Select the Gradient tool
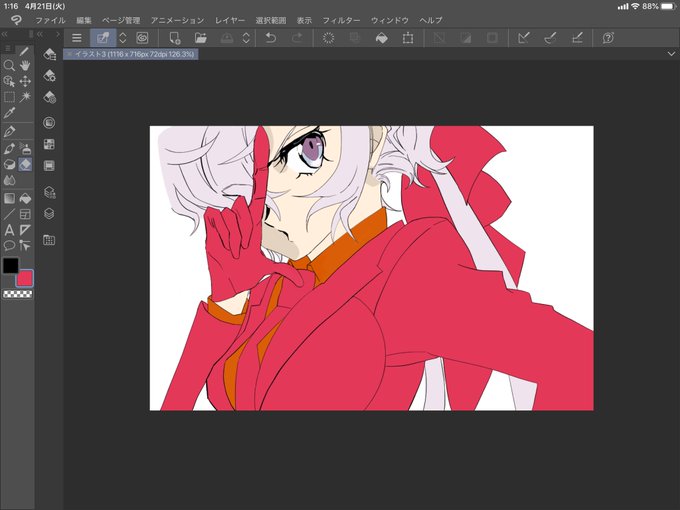 tap(9, 199)
